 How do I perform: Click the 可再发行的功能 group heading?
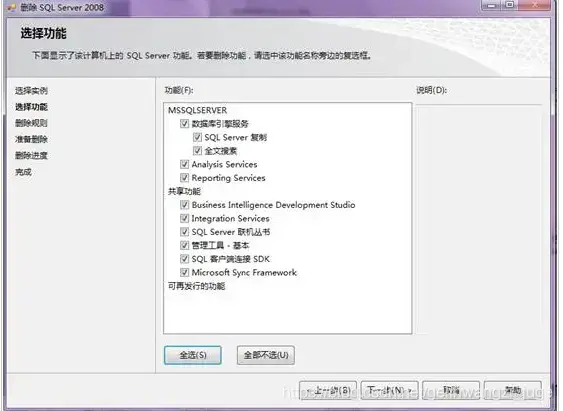(196, 286)
